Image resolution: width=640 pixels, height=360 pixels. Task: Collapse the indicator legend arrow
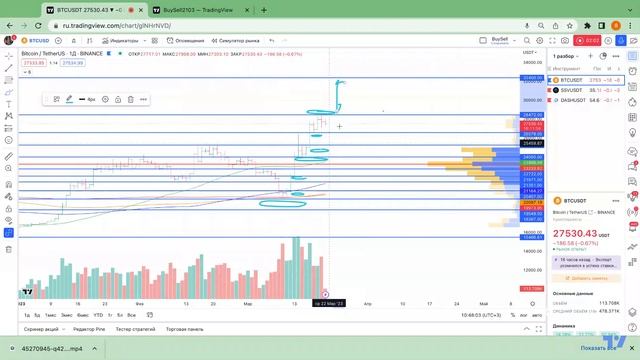pyautogui.click(x=27, y=72)
